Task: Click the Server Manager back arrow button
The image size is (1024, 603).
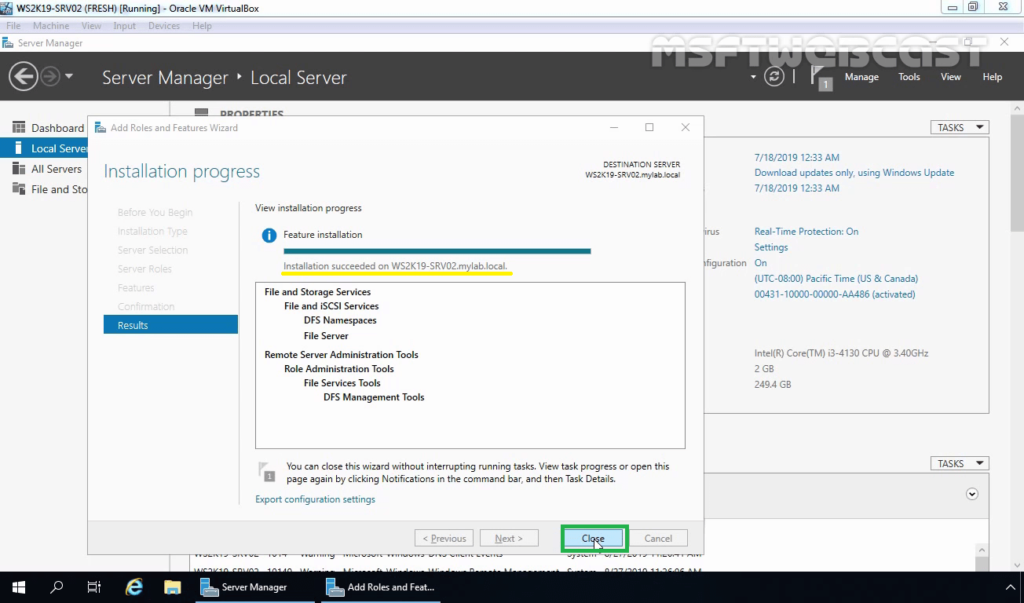Action: (23, 76)
